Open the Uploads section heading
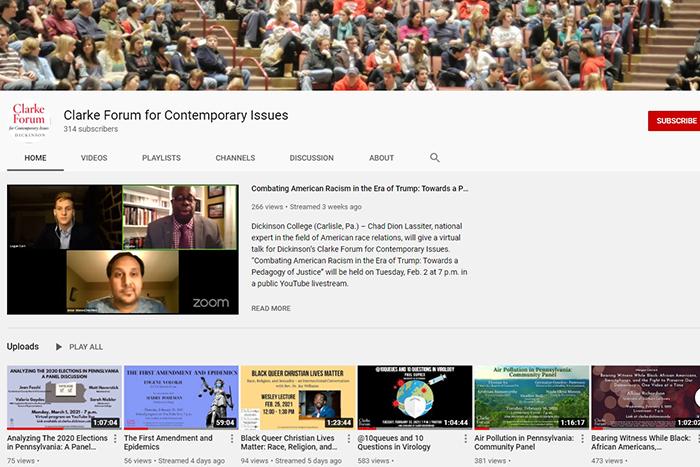Image resolution: width=700 pixels, height=467 pixels. pyautogui.click(x=23, y=346)
